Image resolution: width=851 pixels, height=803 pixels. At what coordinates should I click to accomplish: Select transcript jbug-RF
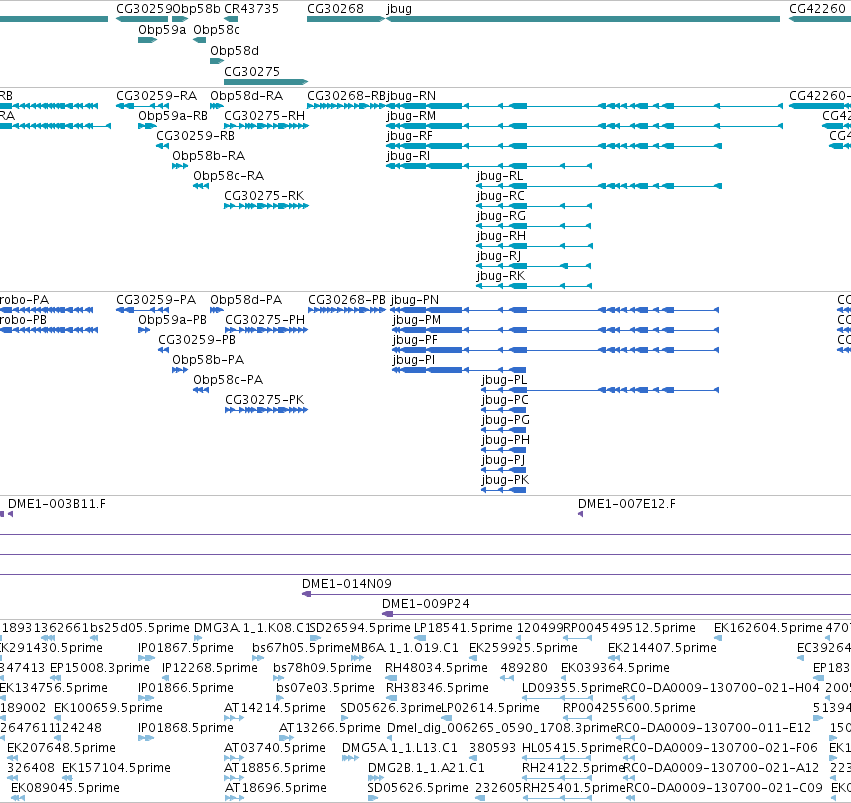click(554, 146)
